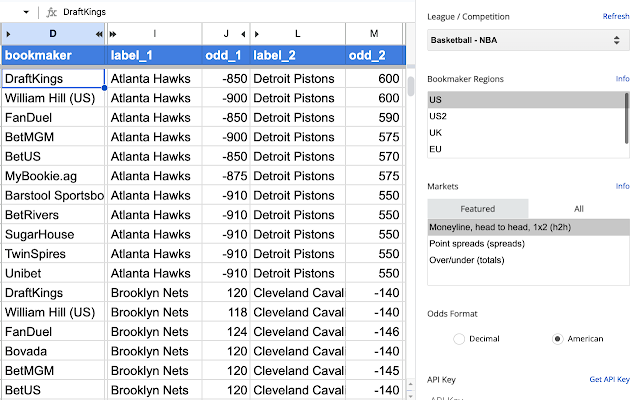Click the scroll up arrow of the sheet
This screenshot has height=400, width=640.
pos(411,384)
